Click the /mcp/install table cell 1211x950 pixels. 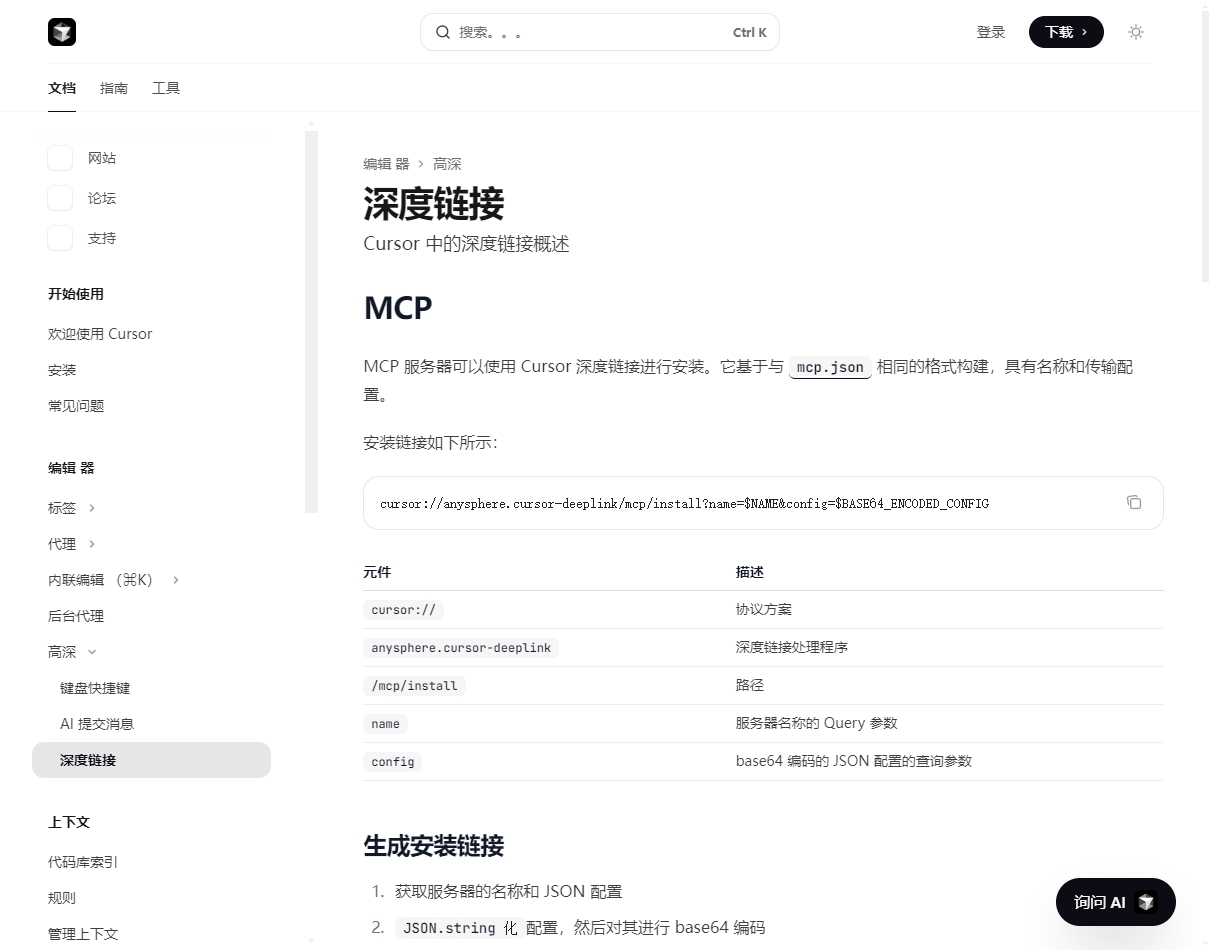[414, 685]
